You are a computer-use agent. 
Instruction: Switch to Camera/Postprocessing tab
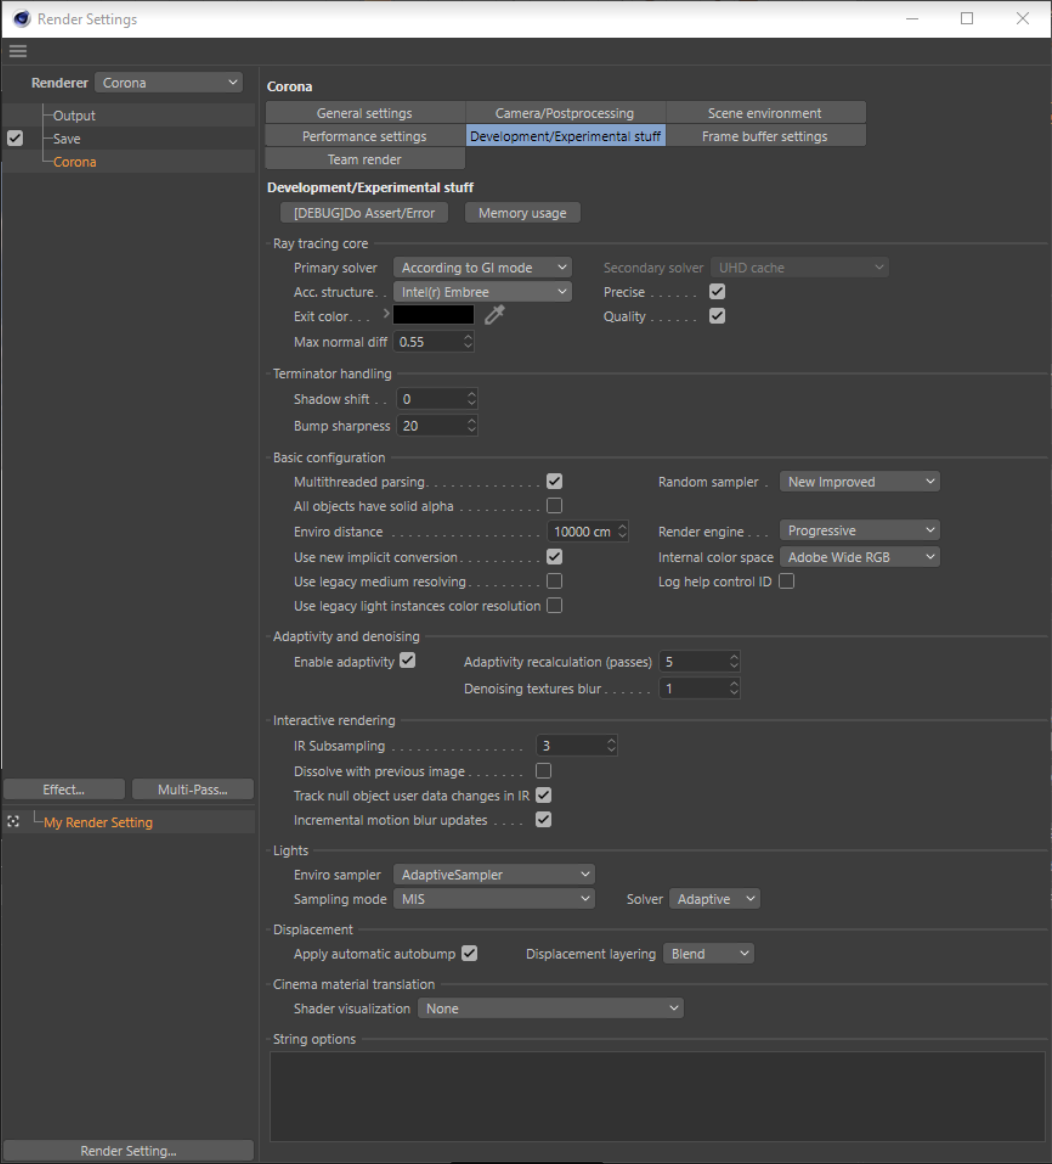(565, 113)
